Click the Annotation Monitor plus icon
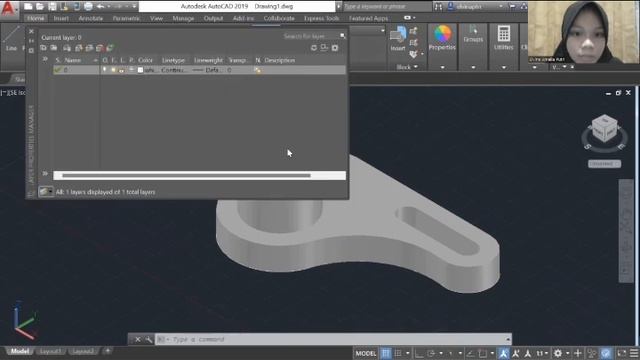This screenshot has width=640, height=360. pyautogui.click(x=578, y=353)
